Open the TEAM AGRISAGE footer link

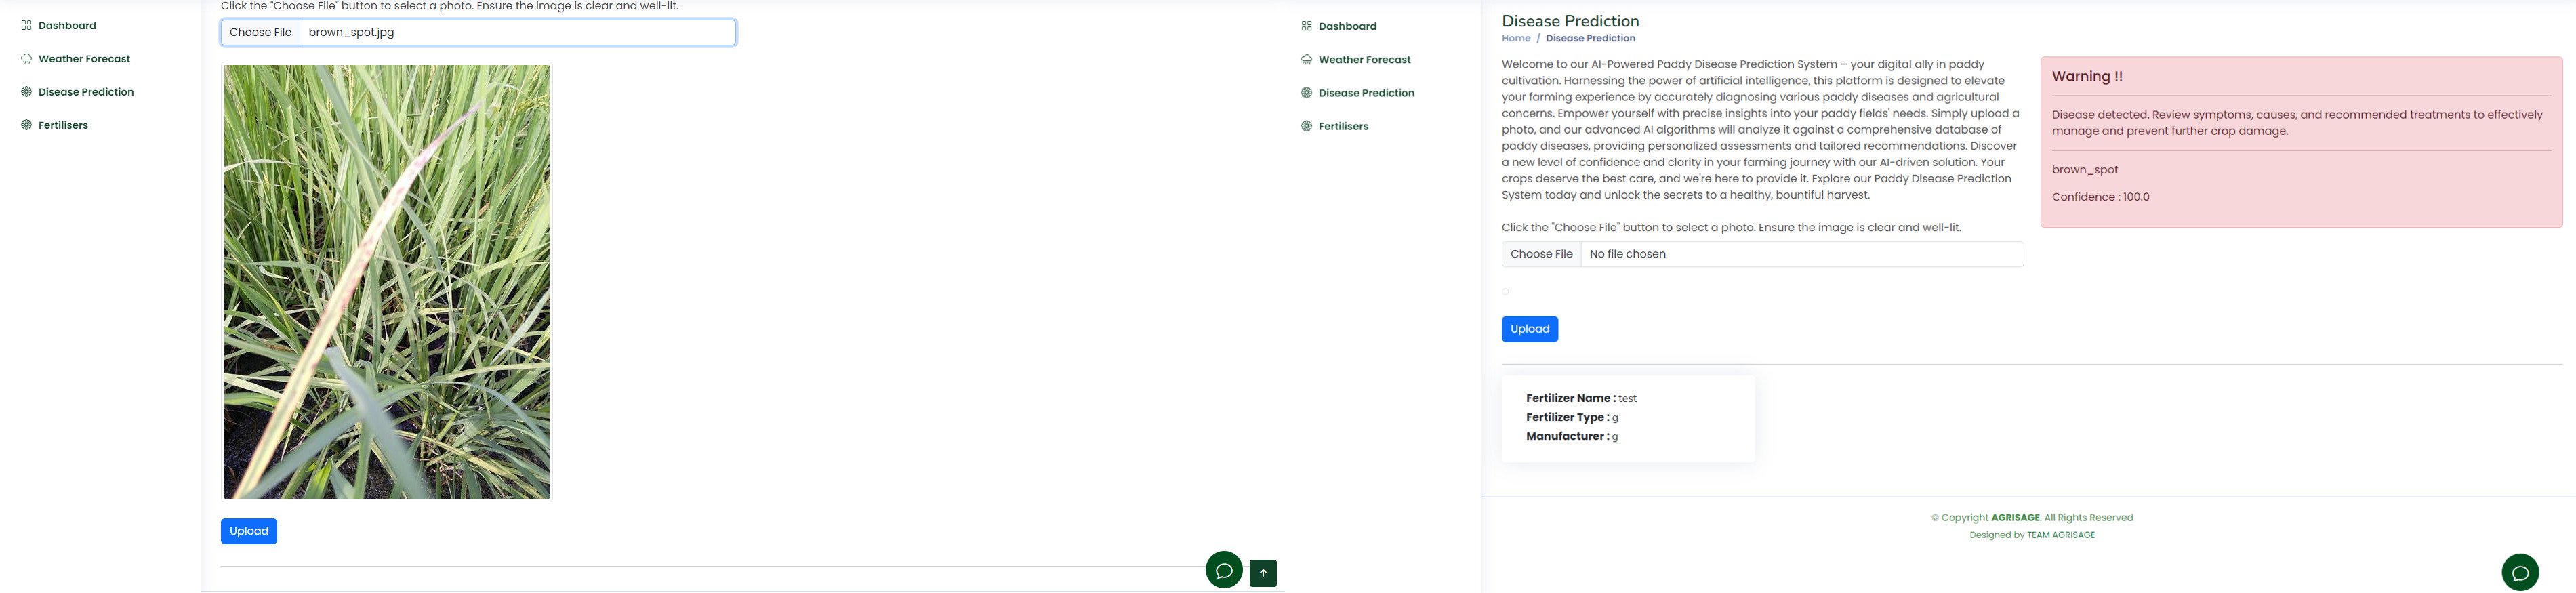click(x=2060, y=535)
